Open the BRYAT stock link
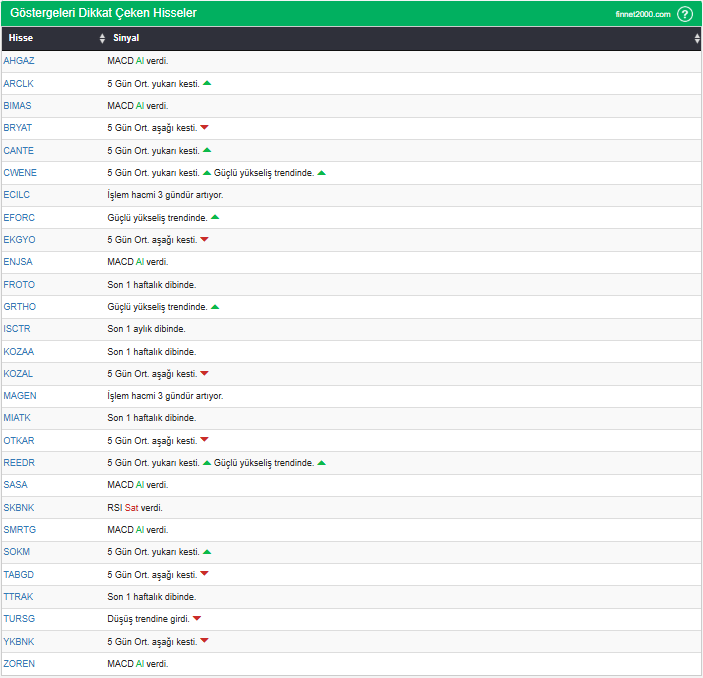The width and height of the screenshot is (703, 678). pyautogui.click(x=17, y=128)
